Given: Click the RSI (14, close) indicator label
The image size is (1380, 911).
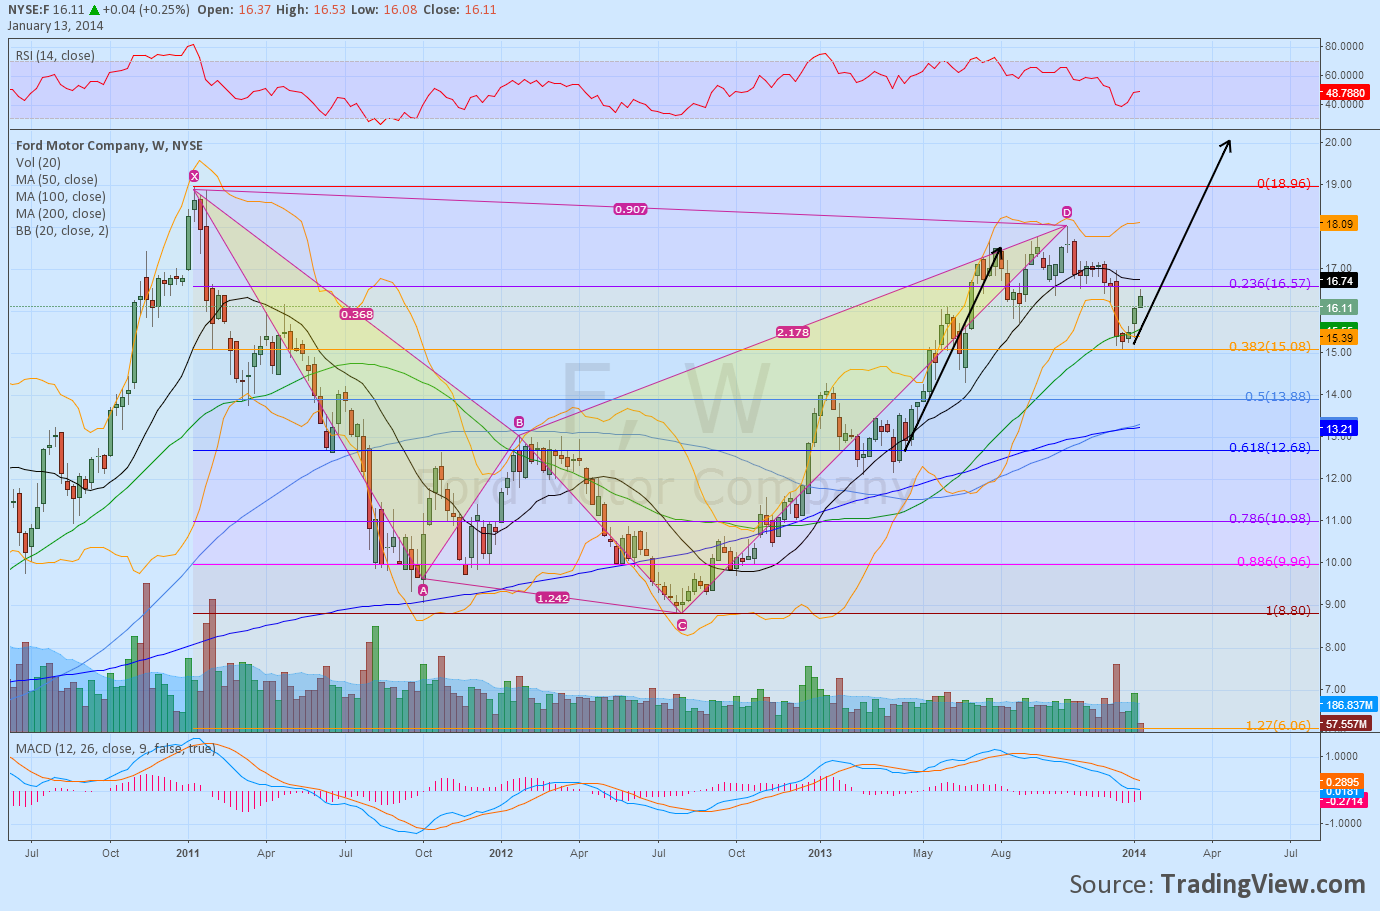Looking at the screenshot, I should coord(55,55).
